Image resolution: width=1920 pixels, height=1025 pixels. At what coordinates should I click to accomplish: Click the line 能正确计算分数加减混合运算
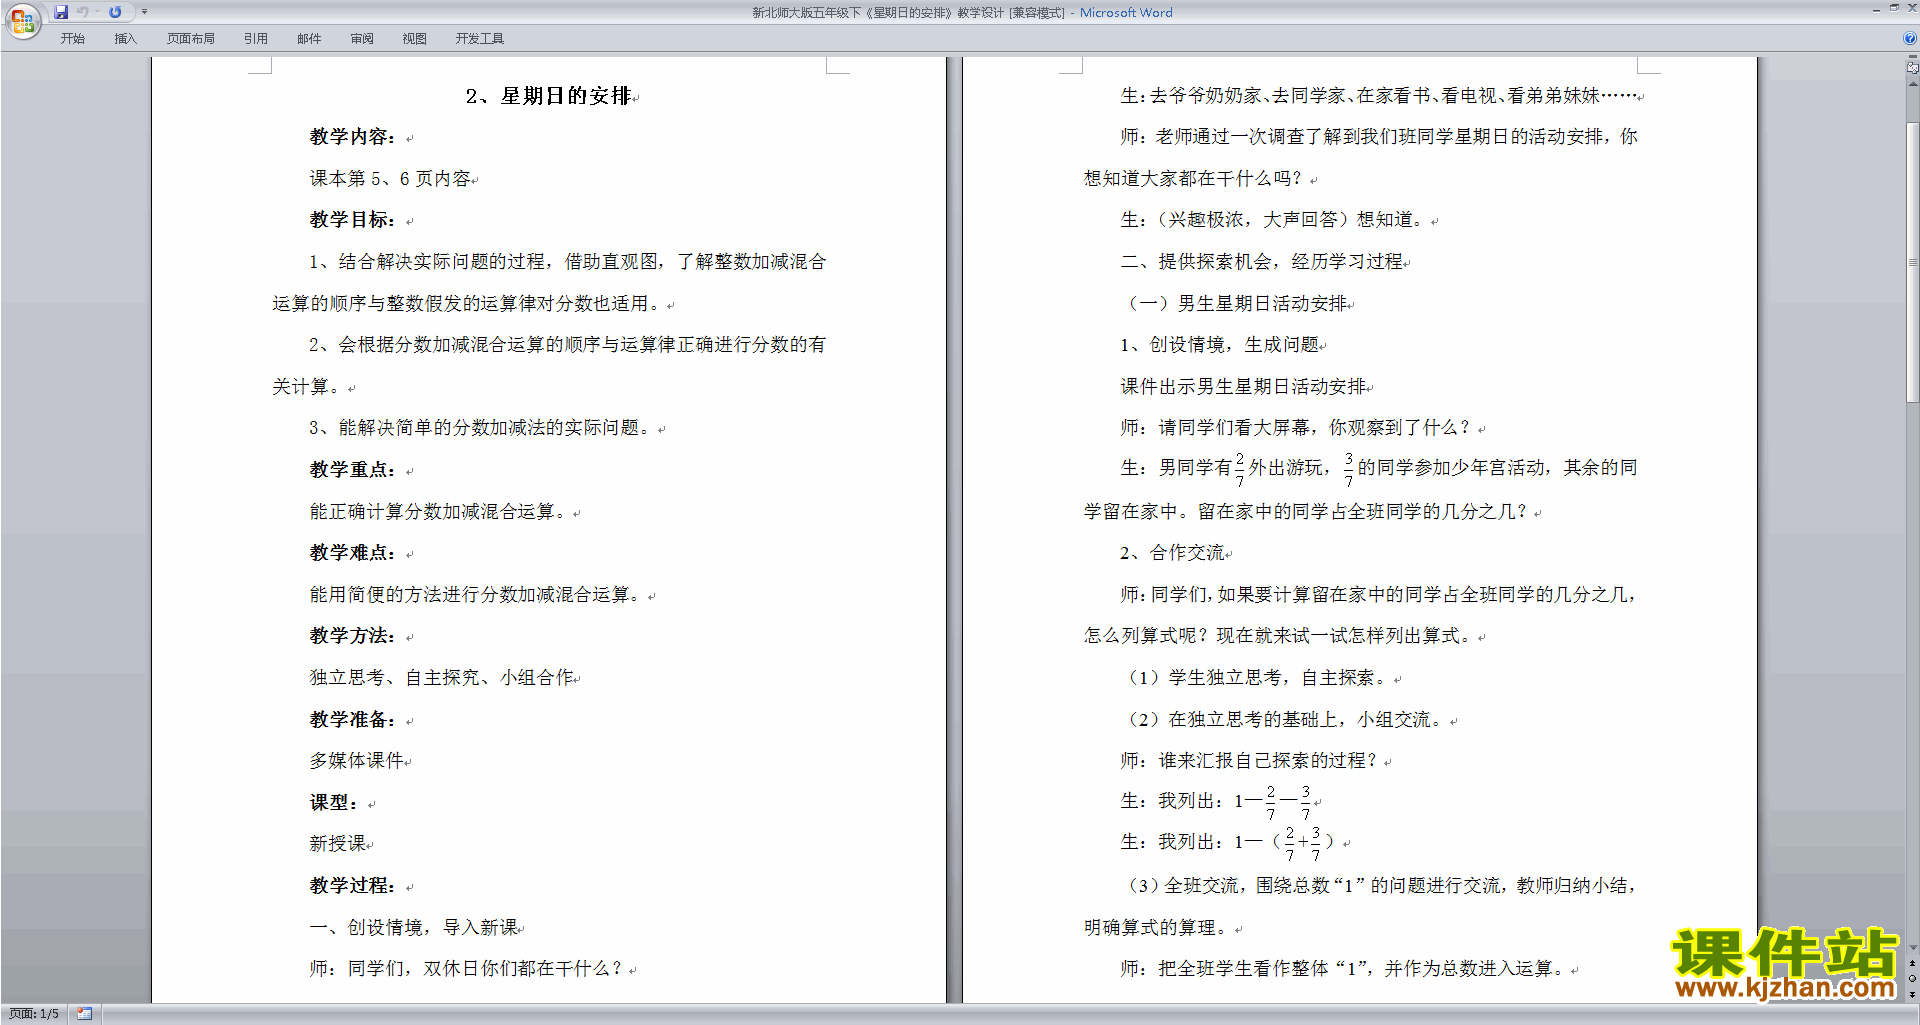tap(440, 512)
